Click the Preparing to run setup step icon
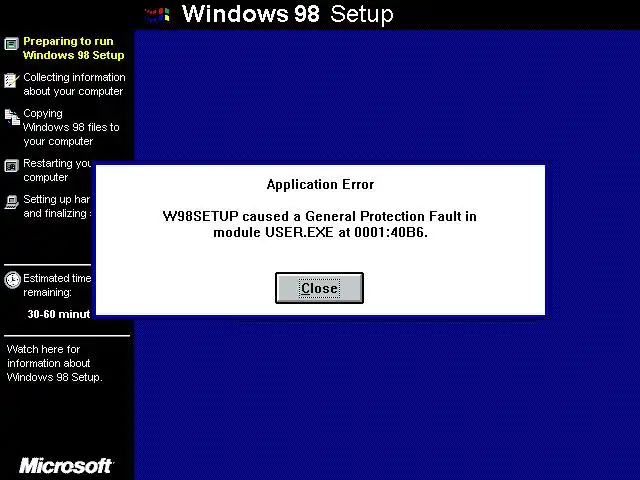The image size is (640, 480). pos(11,43)
